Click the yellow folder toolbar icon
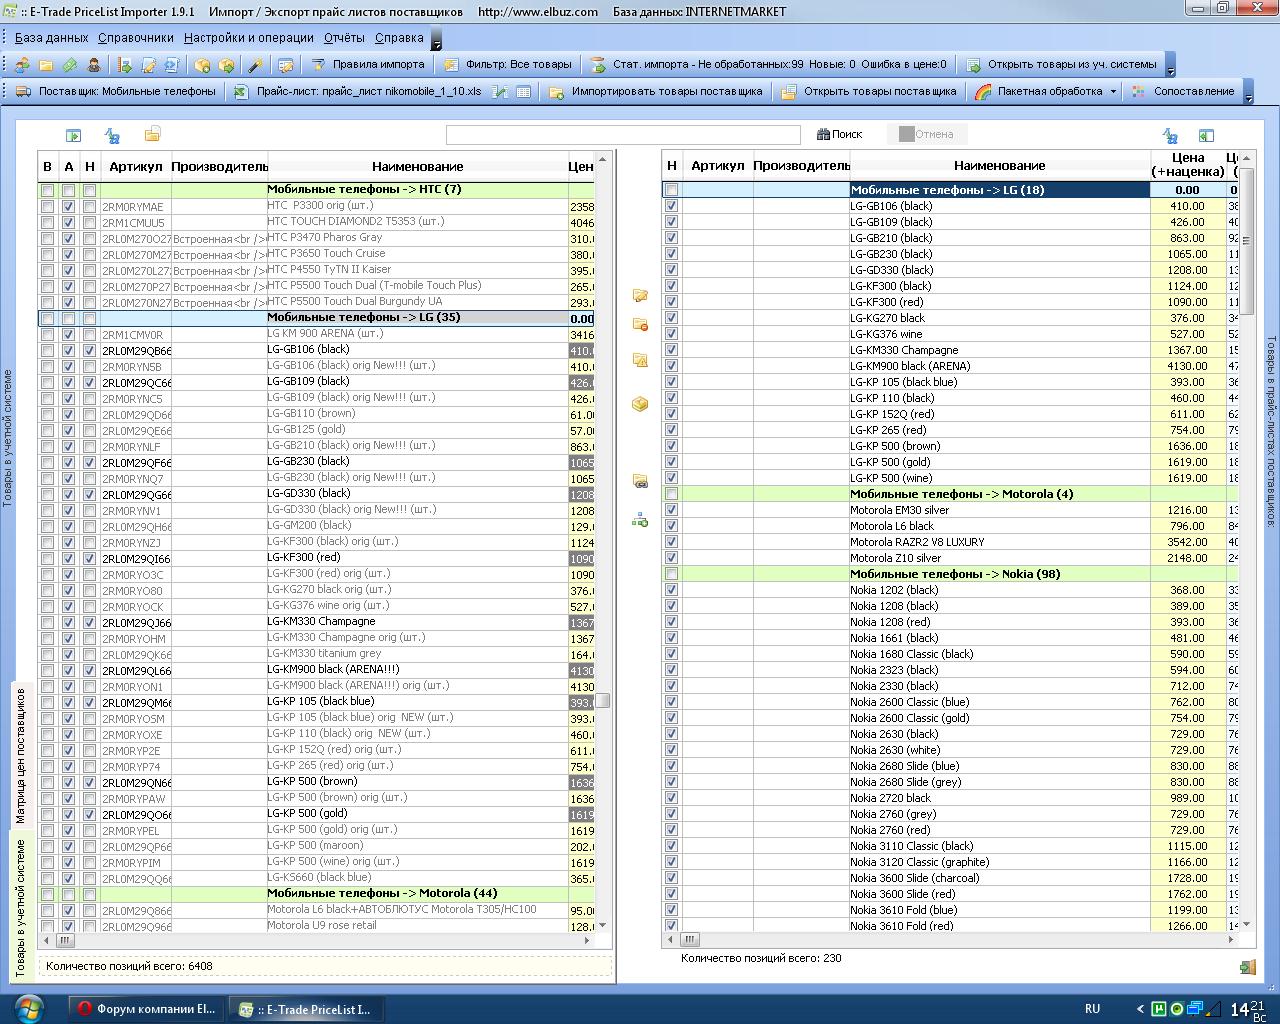 click(x=46, y=65)
